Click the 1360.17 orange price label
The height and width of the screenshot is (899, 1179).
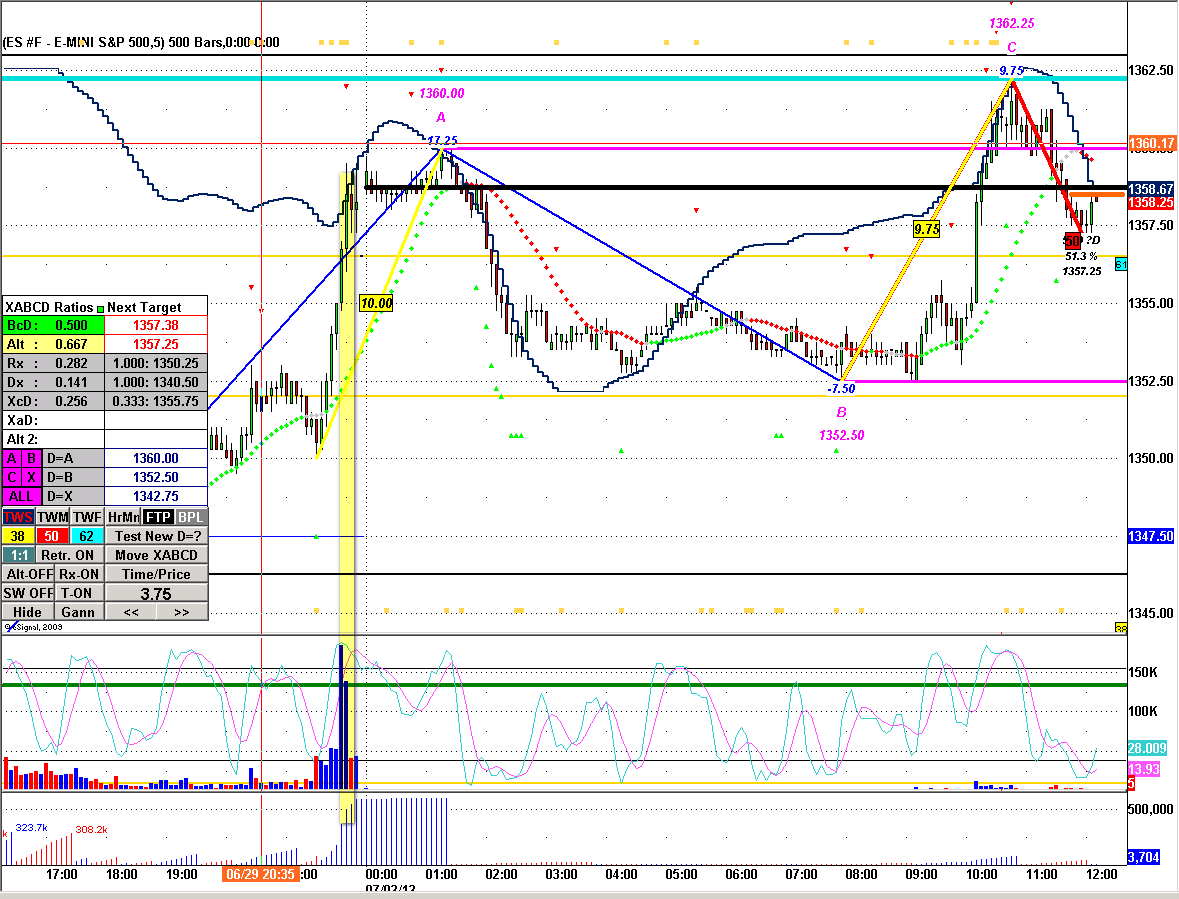tap(1151, 143)
